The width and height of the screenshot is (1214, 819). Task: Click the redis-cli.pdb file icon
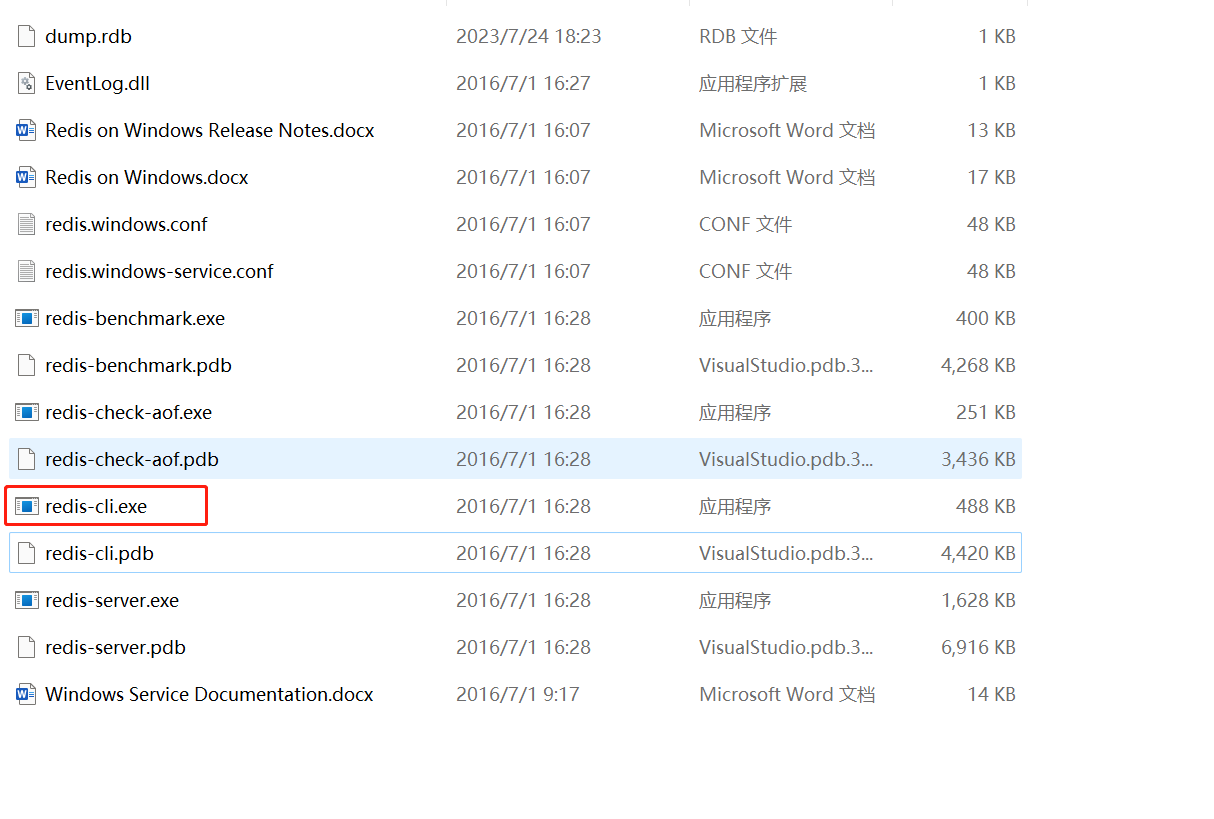27,553
